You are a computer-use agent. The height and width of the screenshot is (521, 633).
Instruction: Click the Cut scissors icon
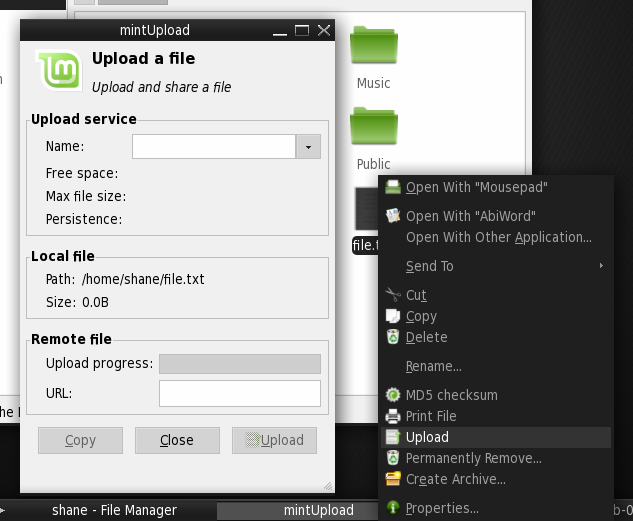pyautogui.click(x=393, y=295)
